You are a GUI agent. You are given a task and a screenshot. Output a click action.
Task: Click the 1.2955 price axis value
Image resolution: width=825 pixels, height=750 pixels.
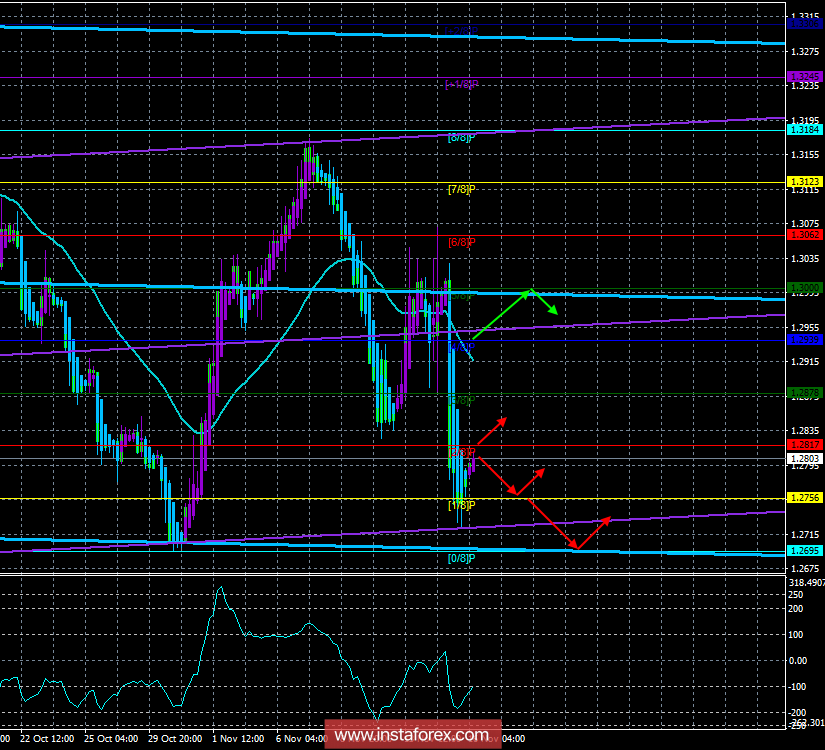(x=806, y=327)
